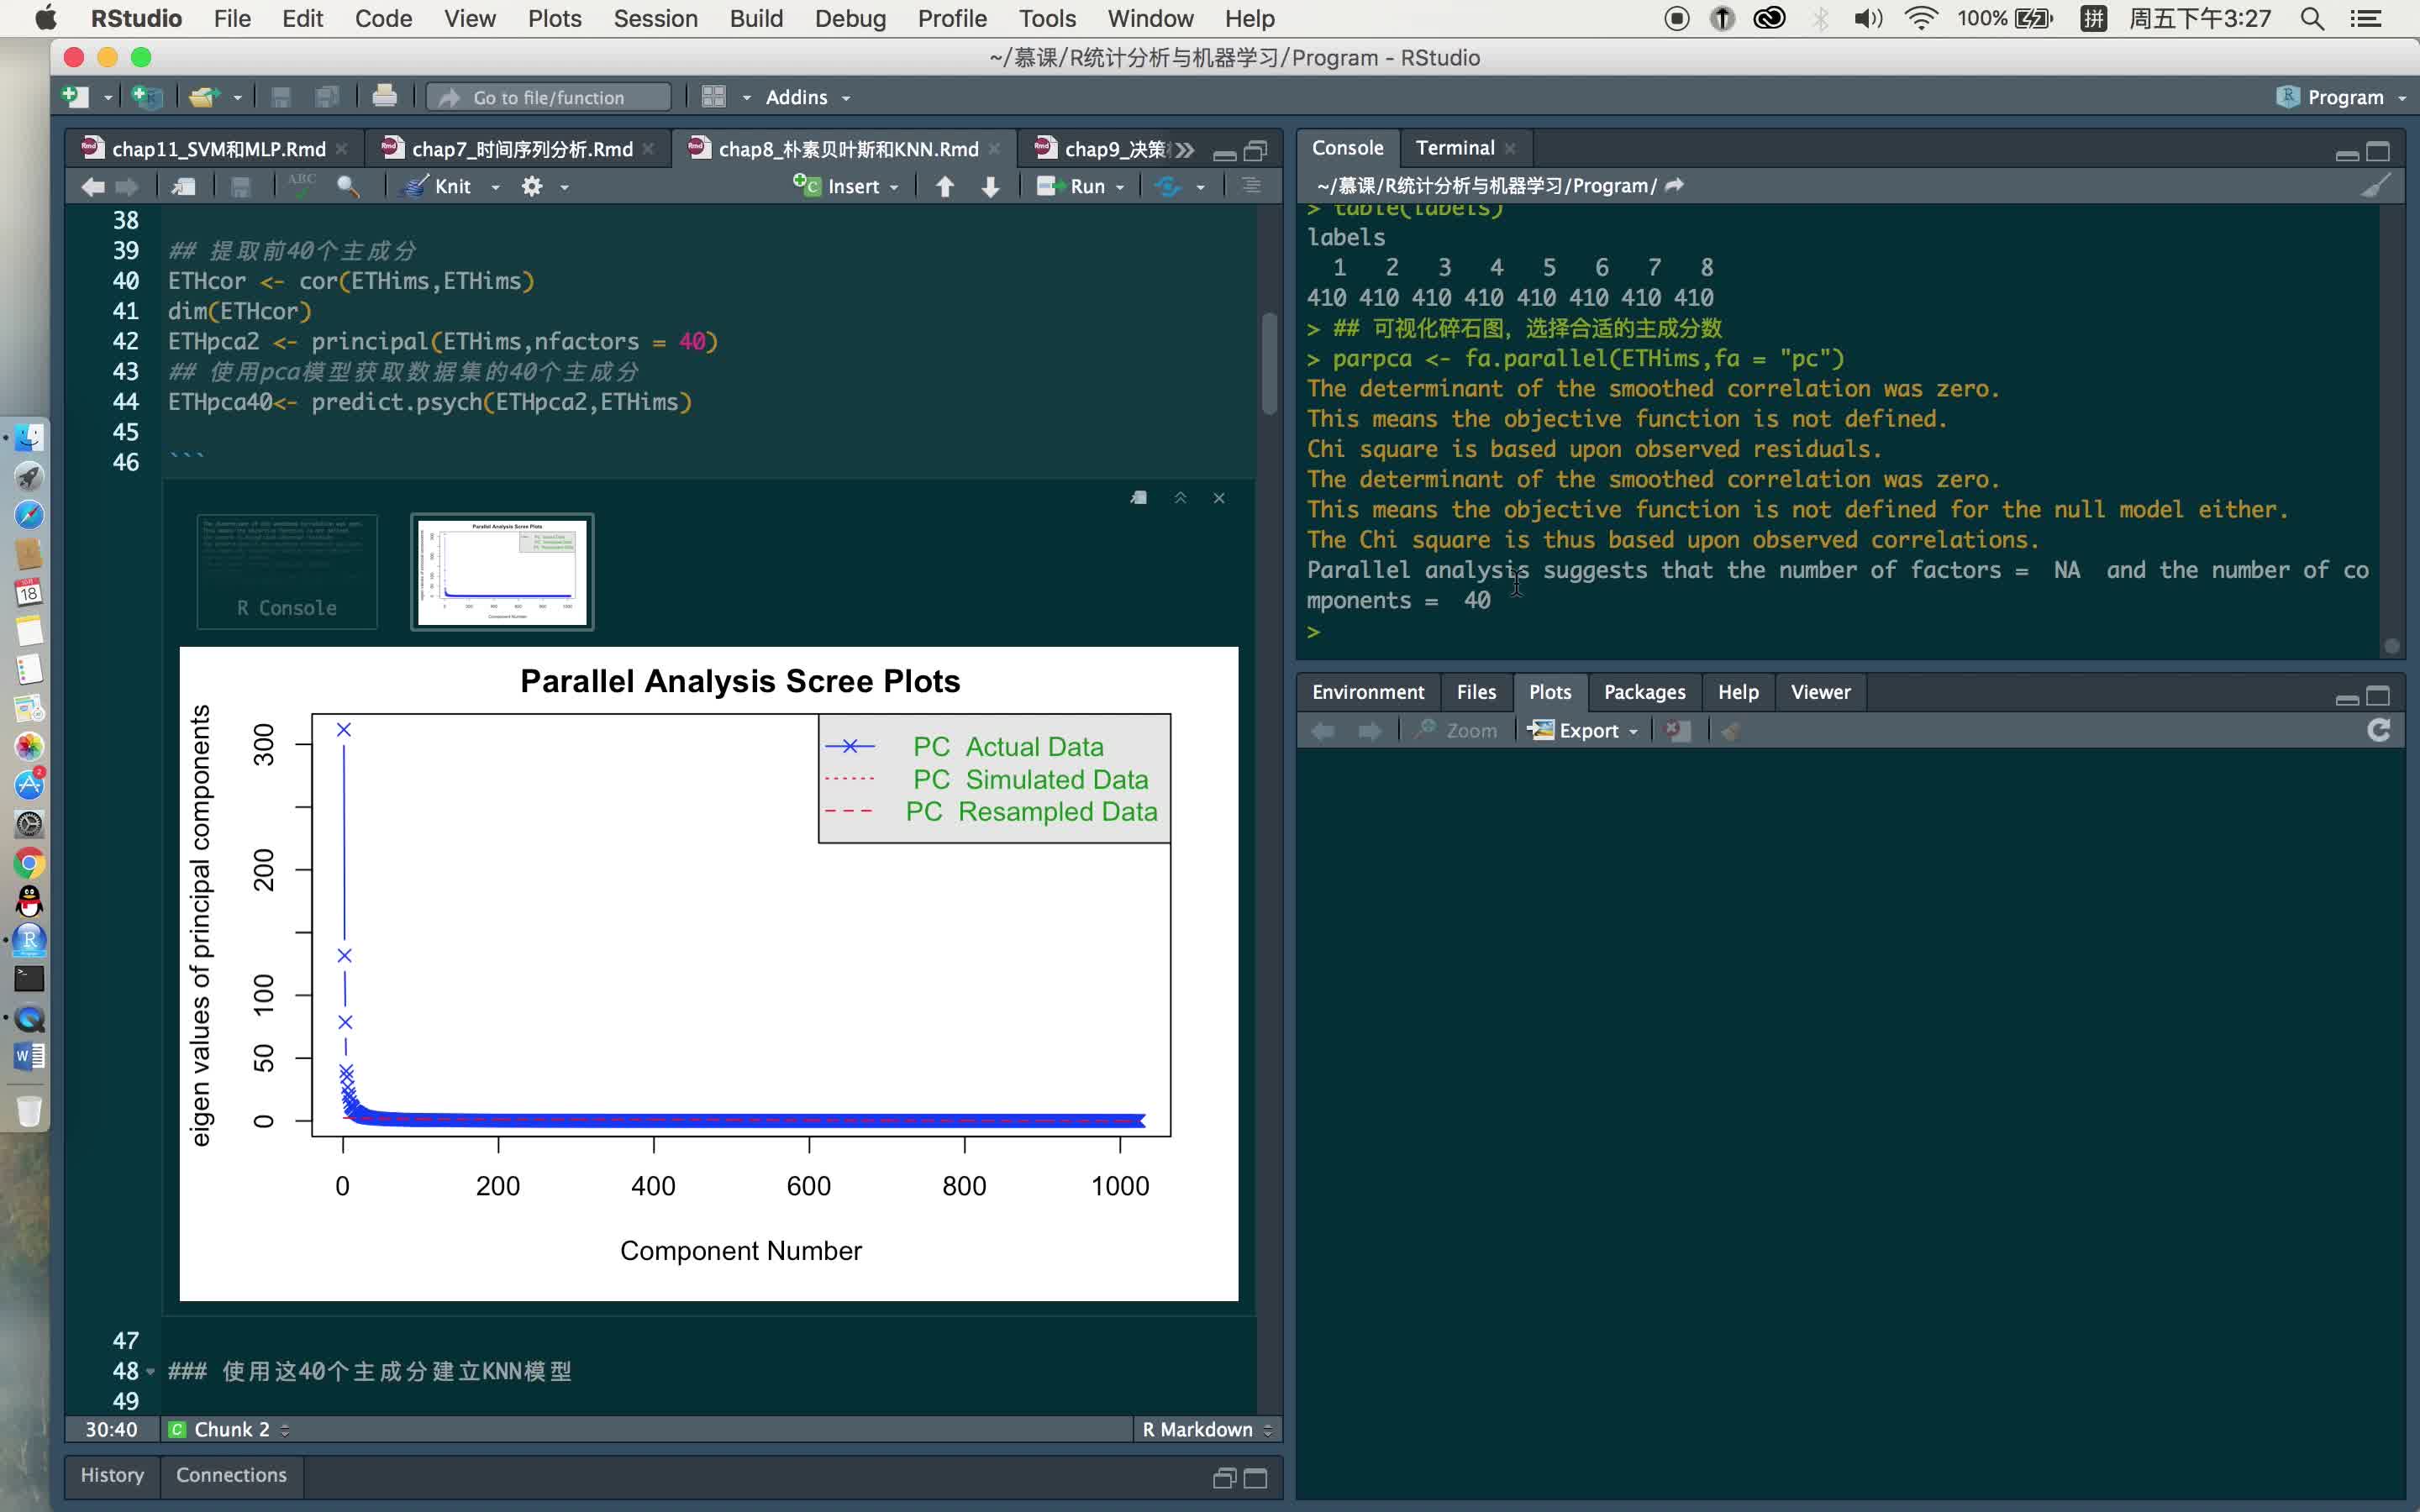Open Export dropdown in Plots pane

coord(1584,731)
